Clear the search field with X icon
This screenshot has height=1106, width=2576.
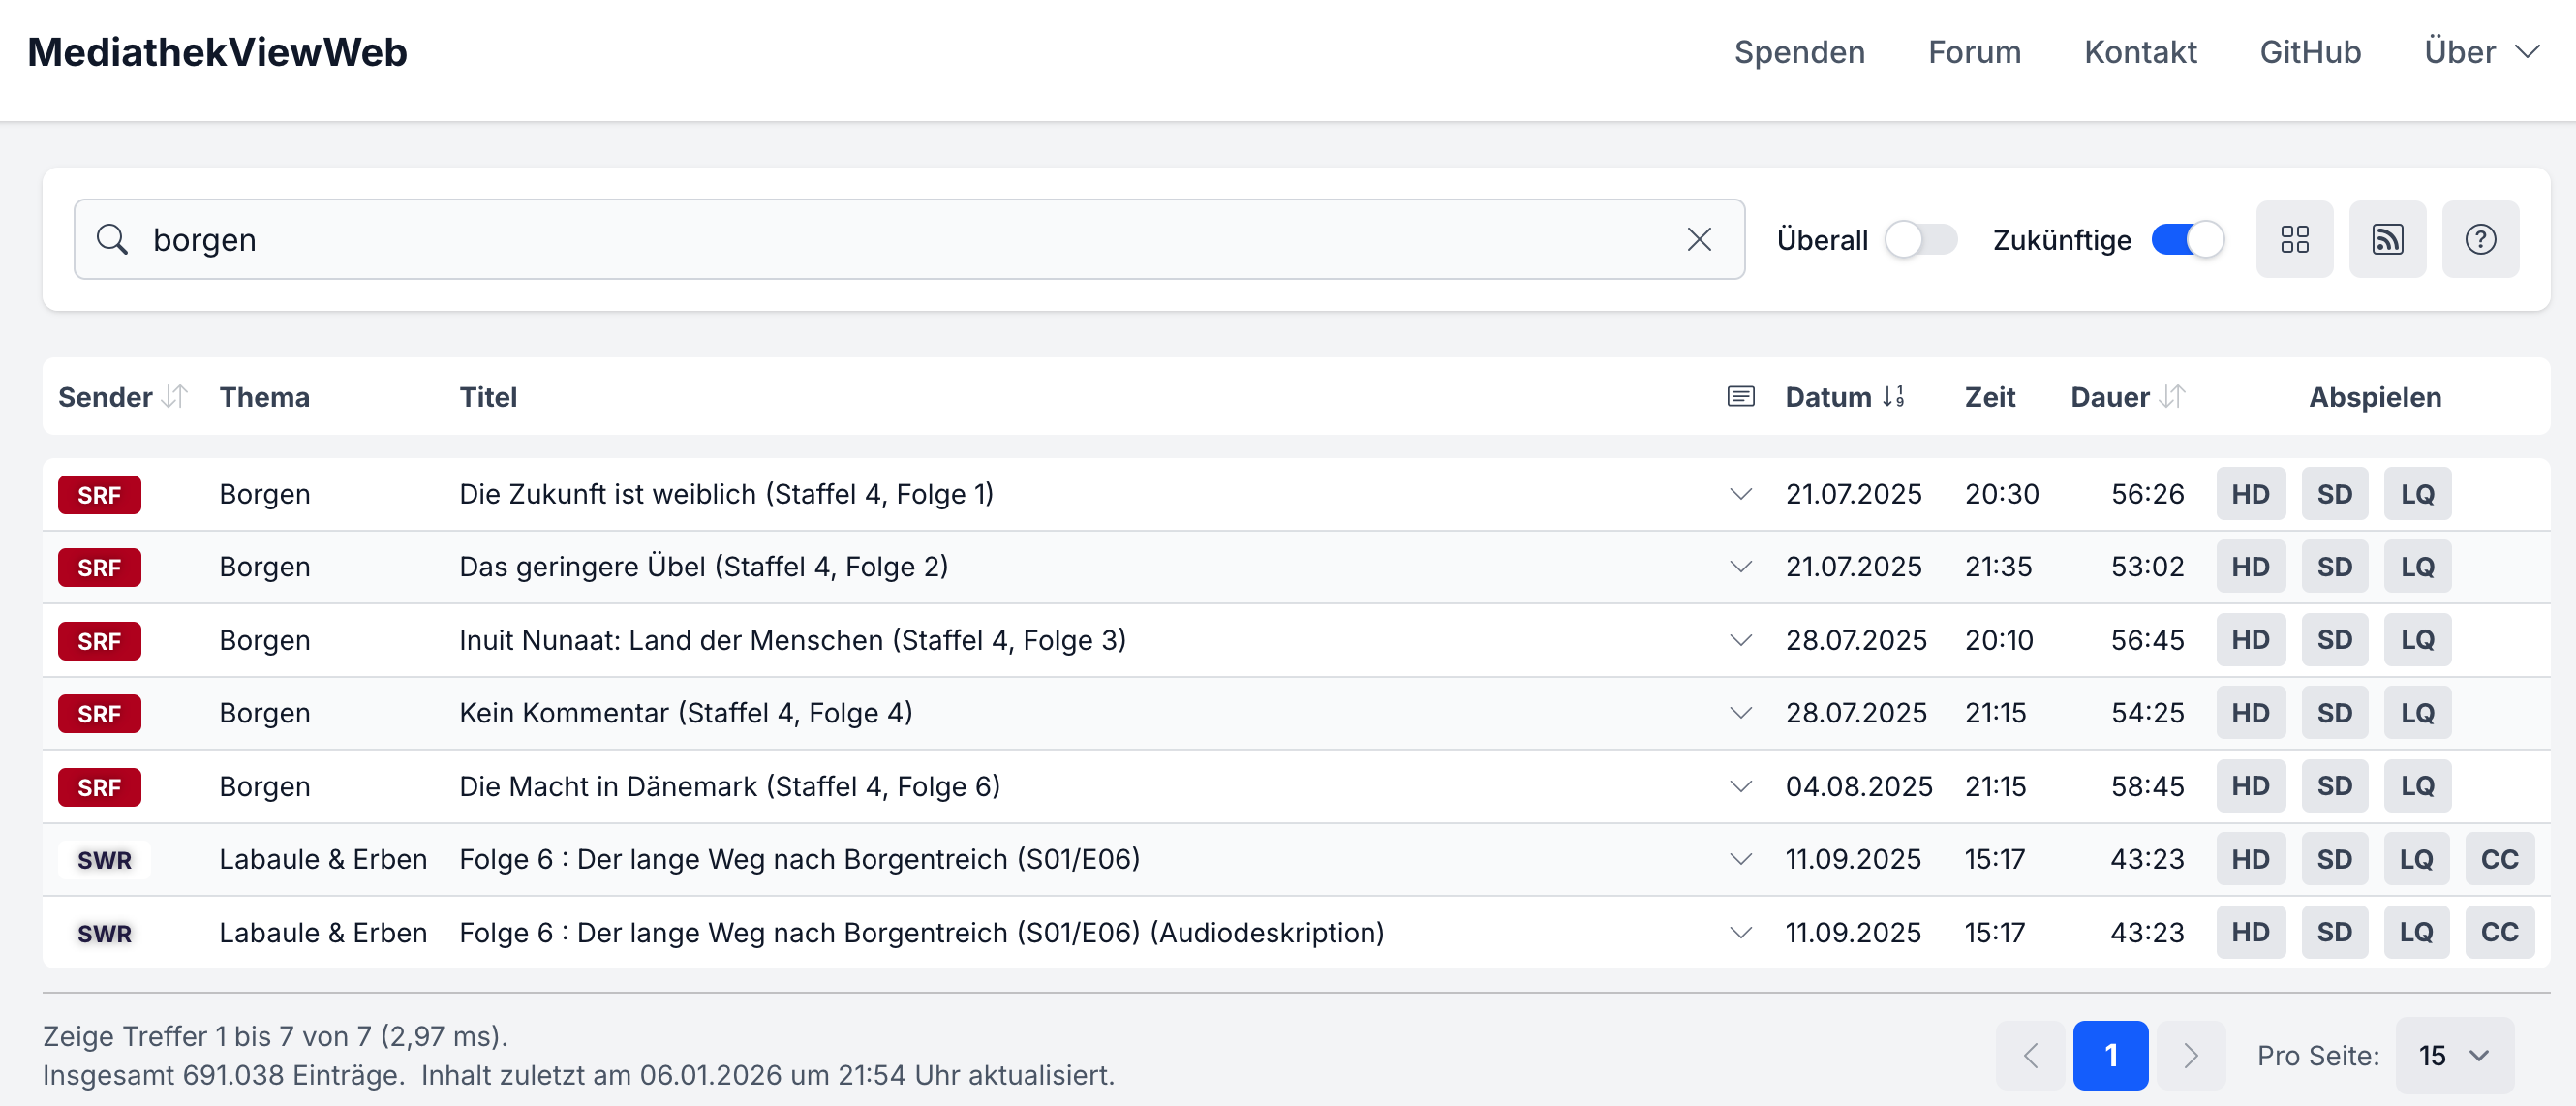(x=1699, y=239)
